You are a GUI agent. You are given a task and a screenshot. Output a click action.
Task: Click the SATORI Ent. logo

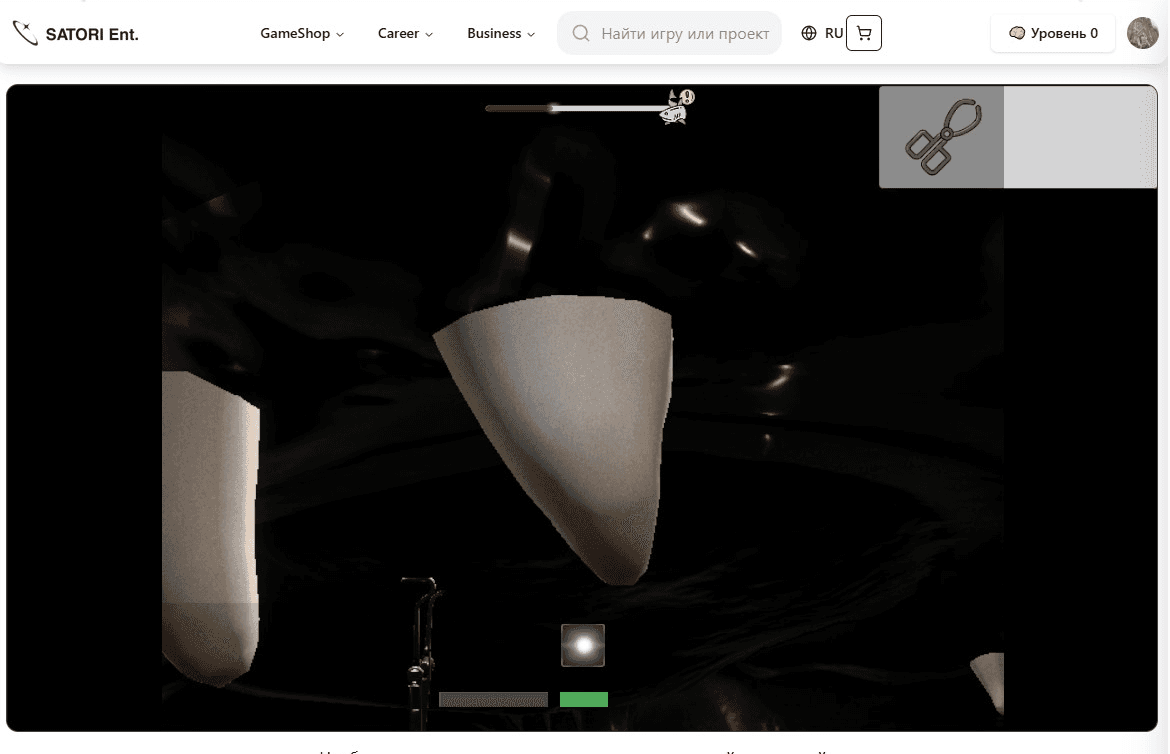coord(76,33)
